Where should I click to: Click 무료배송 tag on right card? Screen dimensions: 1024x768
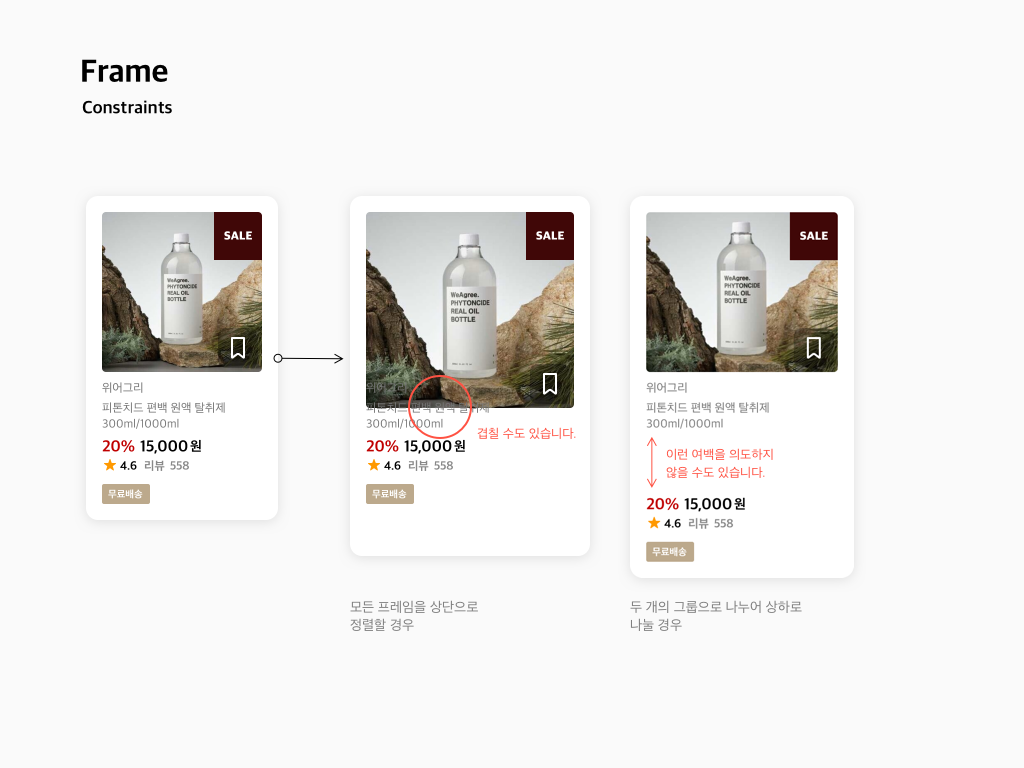tap(669, 551)
